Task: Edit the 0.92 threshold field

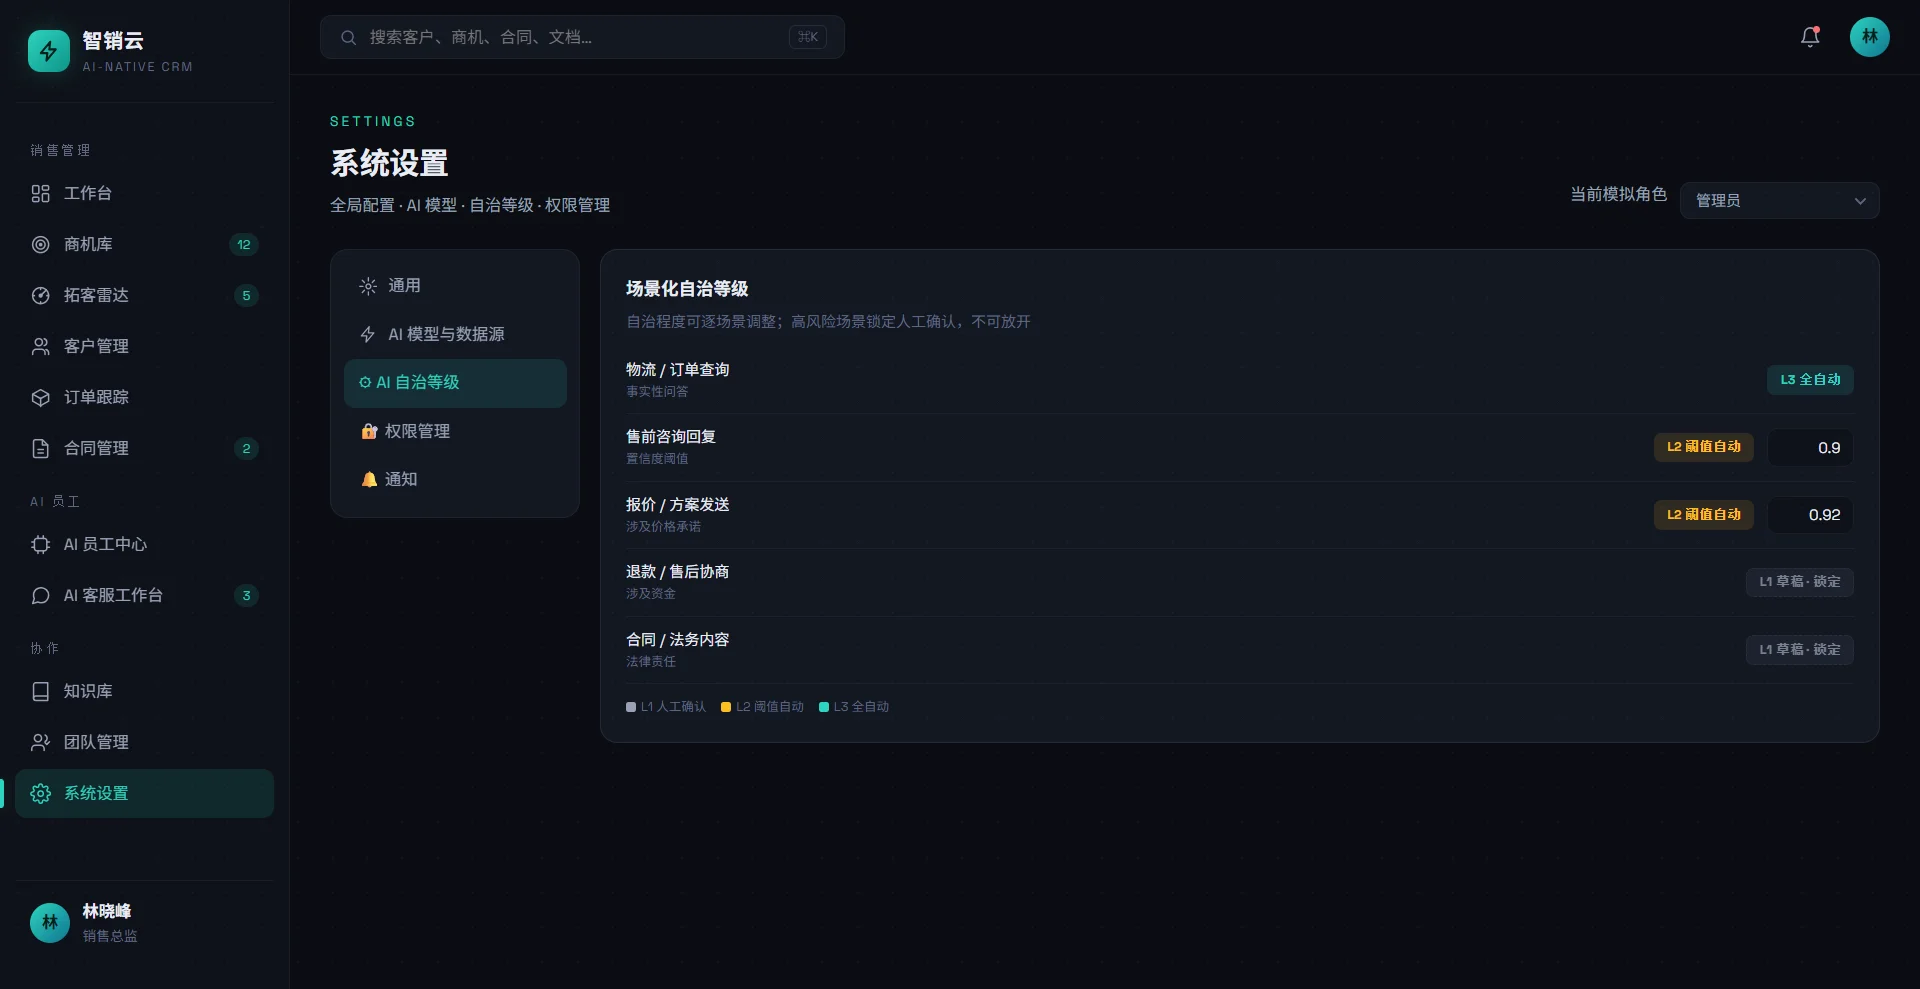Action: coord(1810,515)
